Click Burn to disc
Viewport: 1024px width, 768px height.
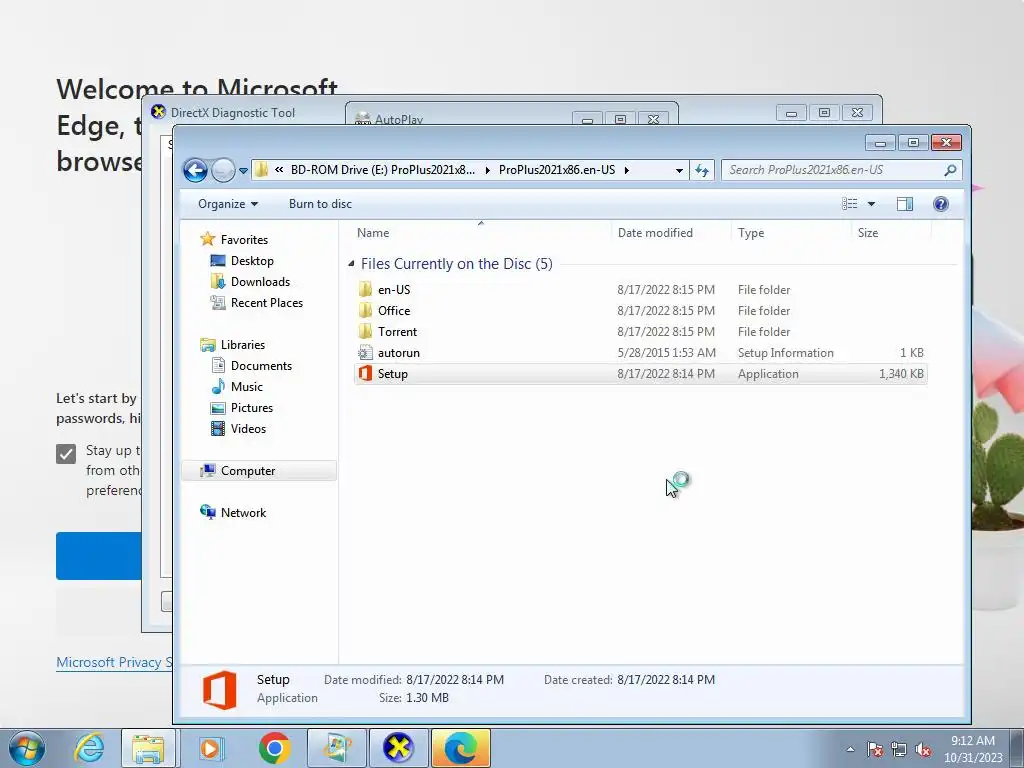(x=320, y=204)
